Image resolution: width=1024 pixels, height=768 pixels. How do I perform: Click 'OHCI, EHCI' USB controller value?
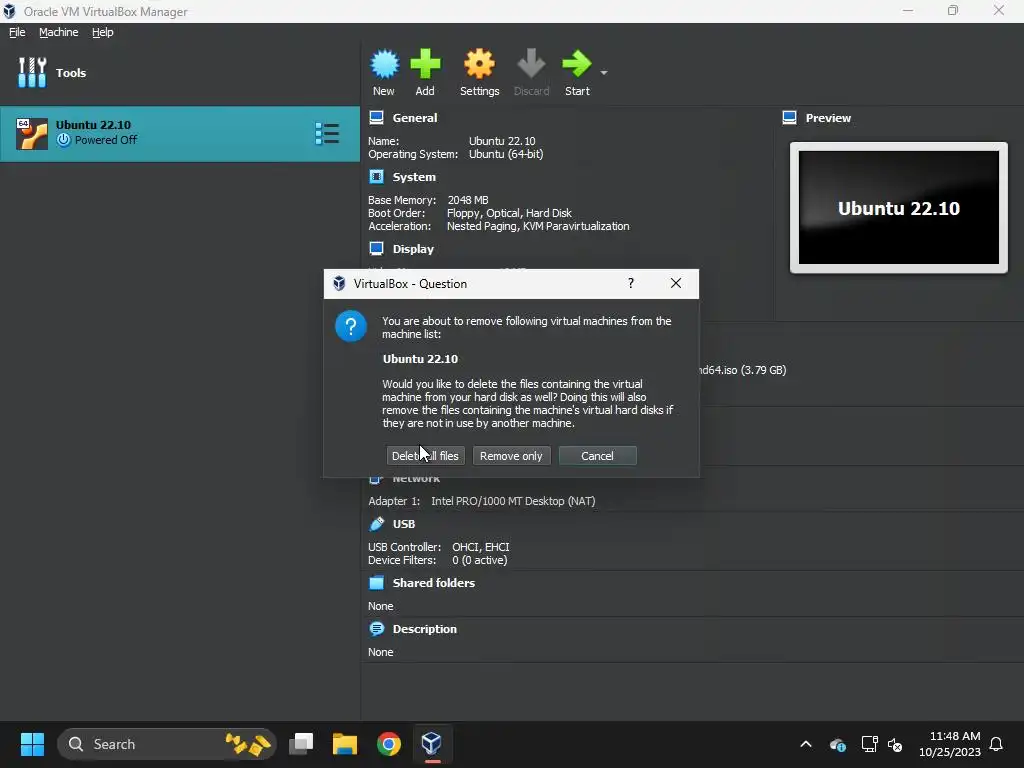click(481, 547)
